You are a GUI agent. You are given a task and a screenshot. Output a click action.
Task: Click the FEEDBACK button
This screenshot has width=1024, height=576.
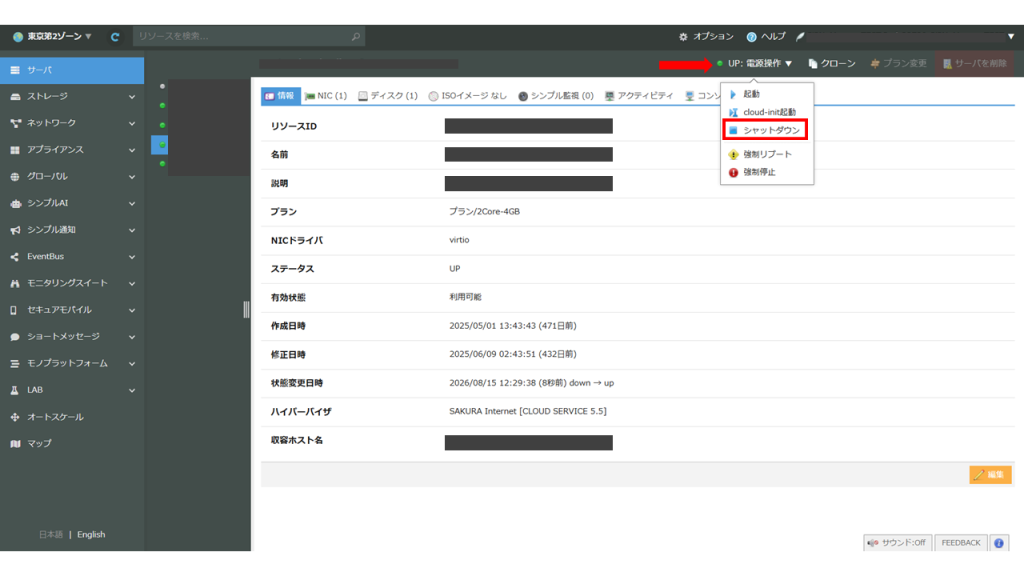[x=961, y=543]
